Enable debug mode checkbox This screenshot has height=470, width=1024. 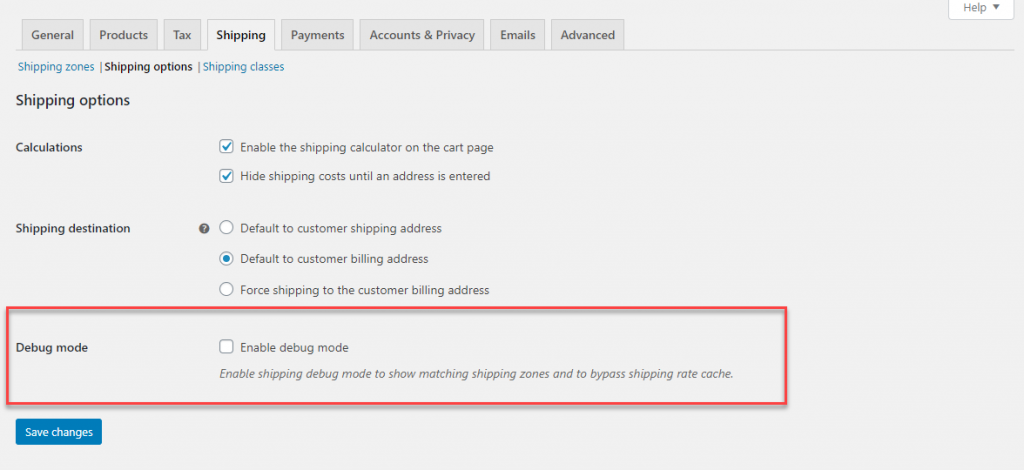pyautogui.click(x=227, y=347)
